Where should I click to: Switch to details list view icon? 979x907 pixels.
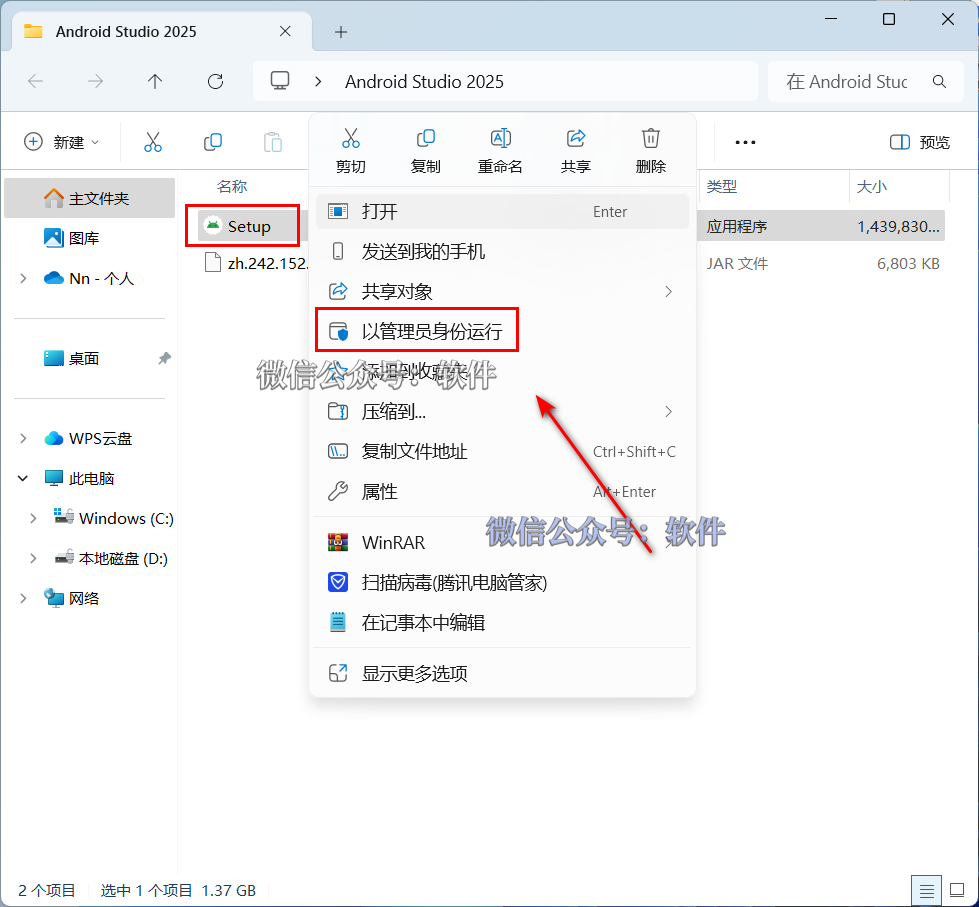click(927, 890)
